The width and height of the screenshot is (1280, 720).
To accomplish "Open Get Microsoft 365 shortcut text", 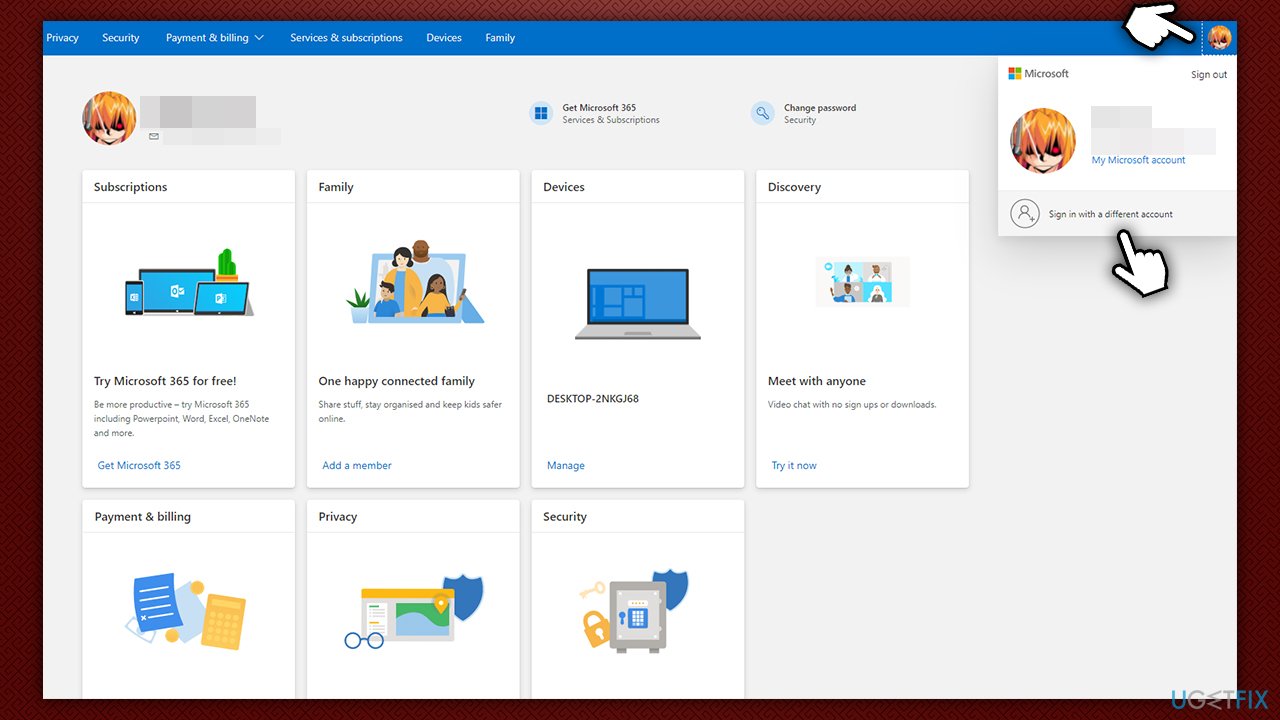I will click(599, 108).
